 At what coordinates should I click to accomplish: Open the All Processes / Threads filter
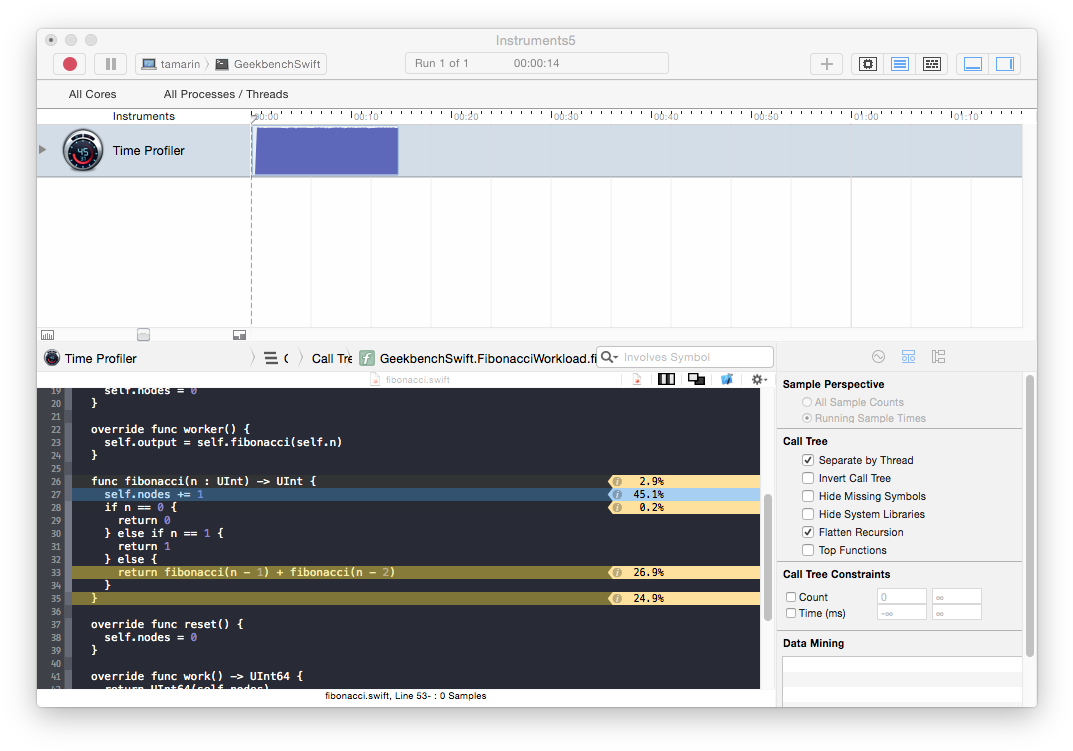tap(226, 94)
